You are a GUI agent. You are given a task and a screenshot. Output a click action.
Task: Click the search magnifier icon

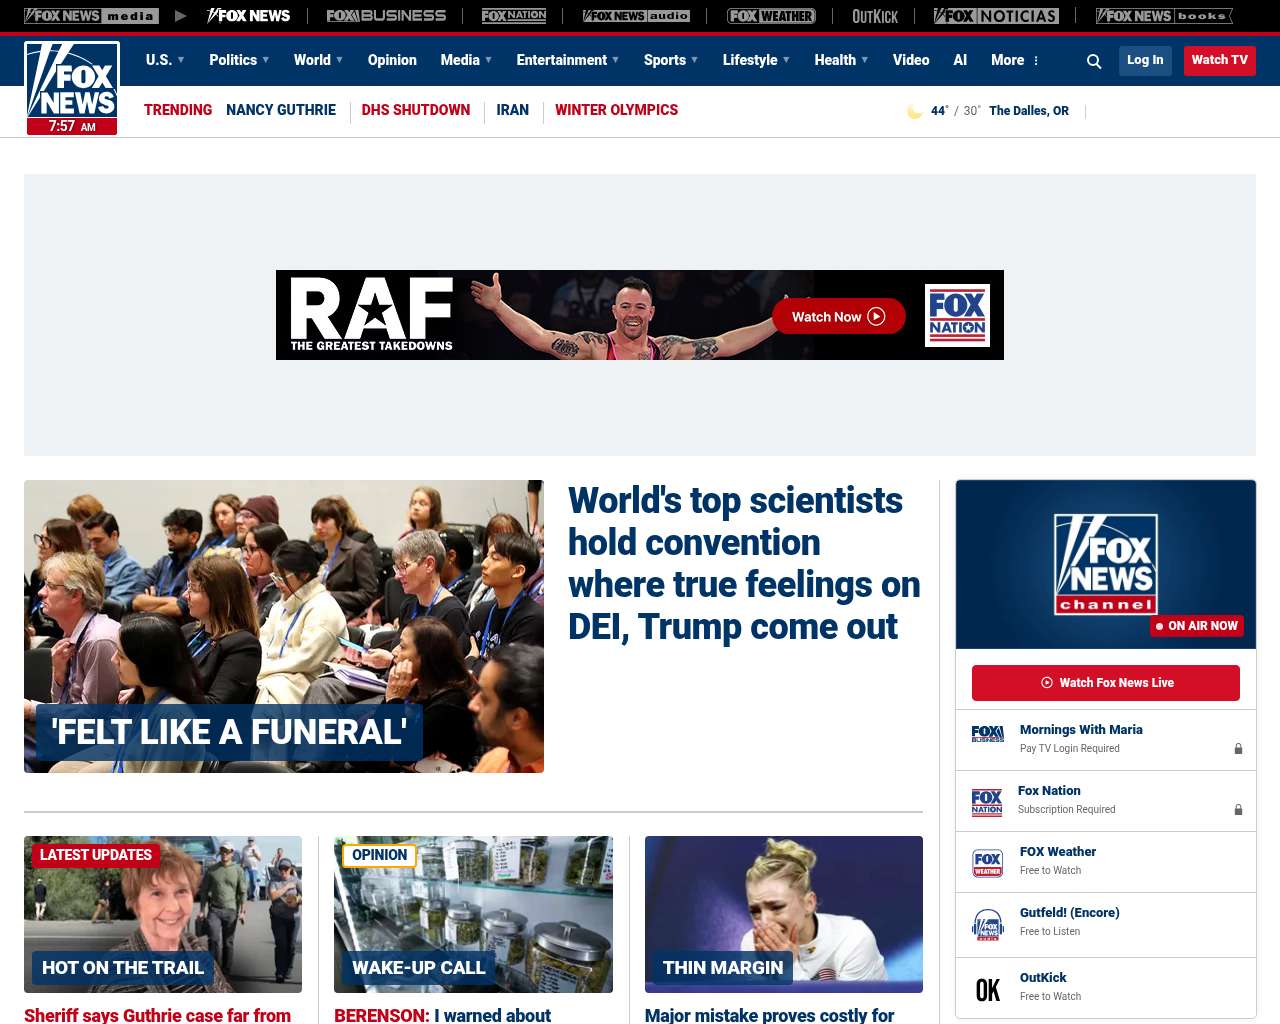coord(1094,61)
